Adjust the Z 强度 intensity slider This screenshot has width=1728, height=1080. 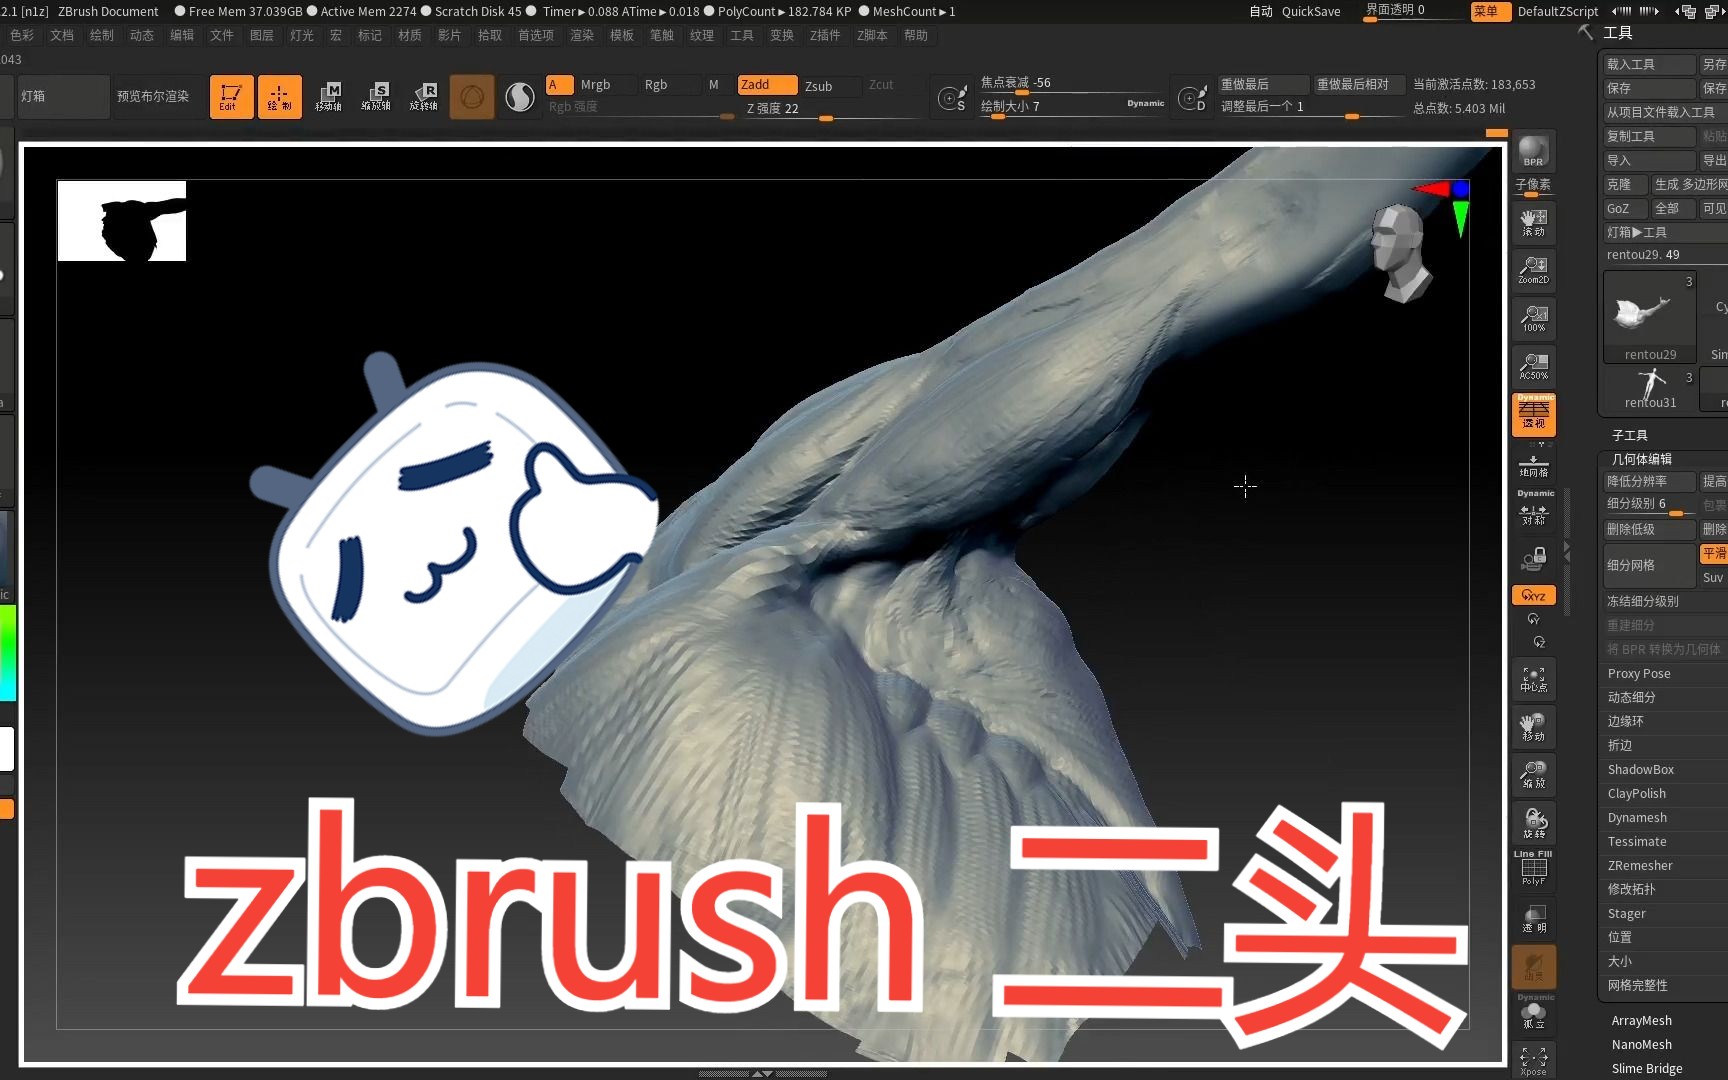click(825, 119)
